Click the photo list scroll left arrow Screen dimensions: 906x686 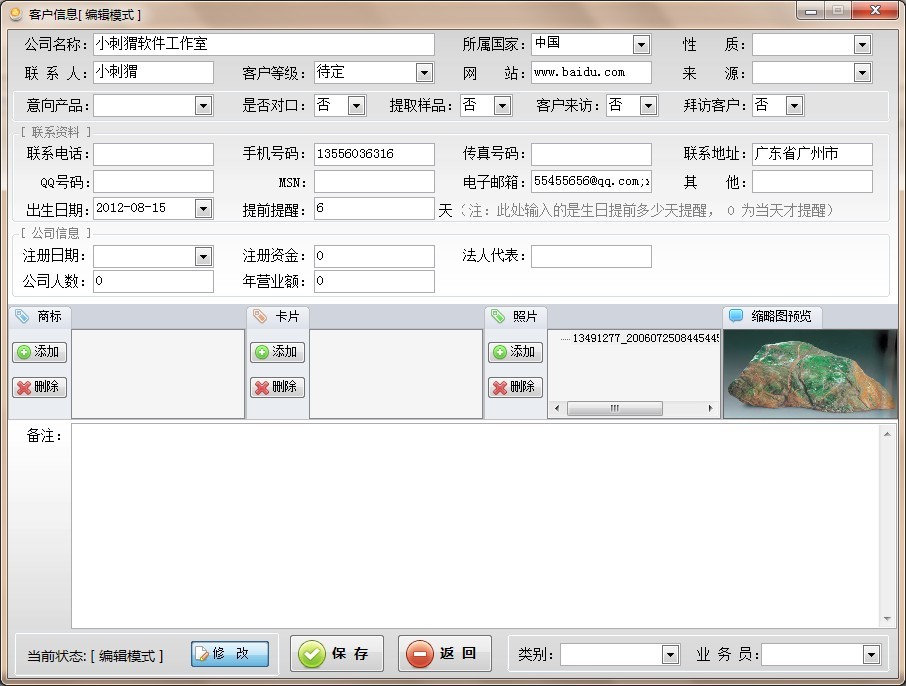557,409
